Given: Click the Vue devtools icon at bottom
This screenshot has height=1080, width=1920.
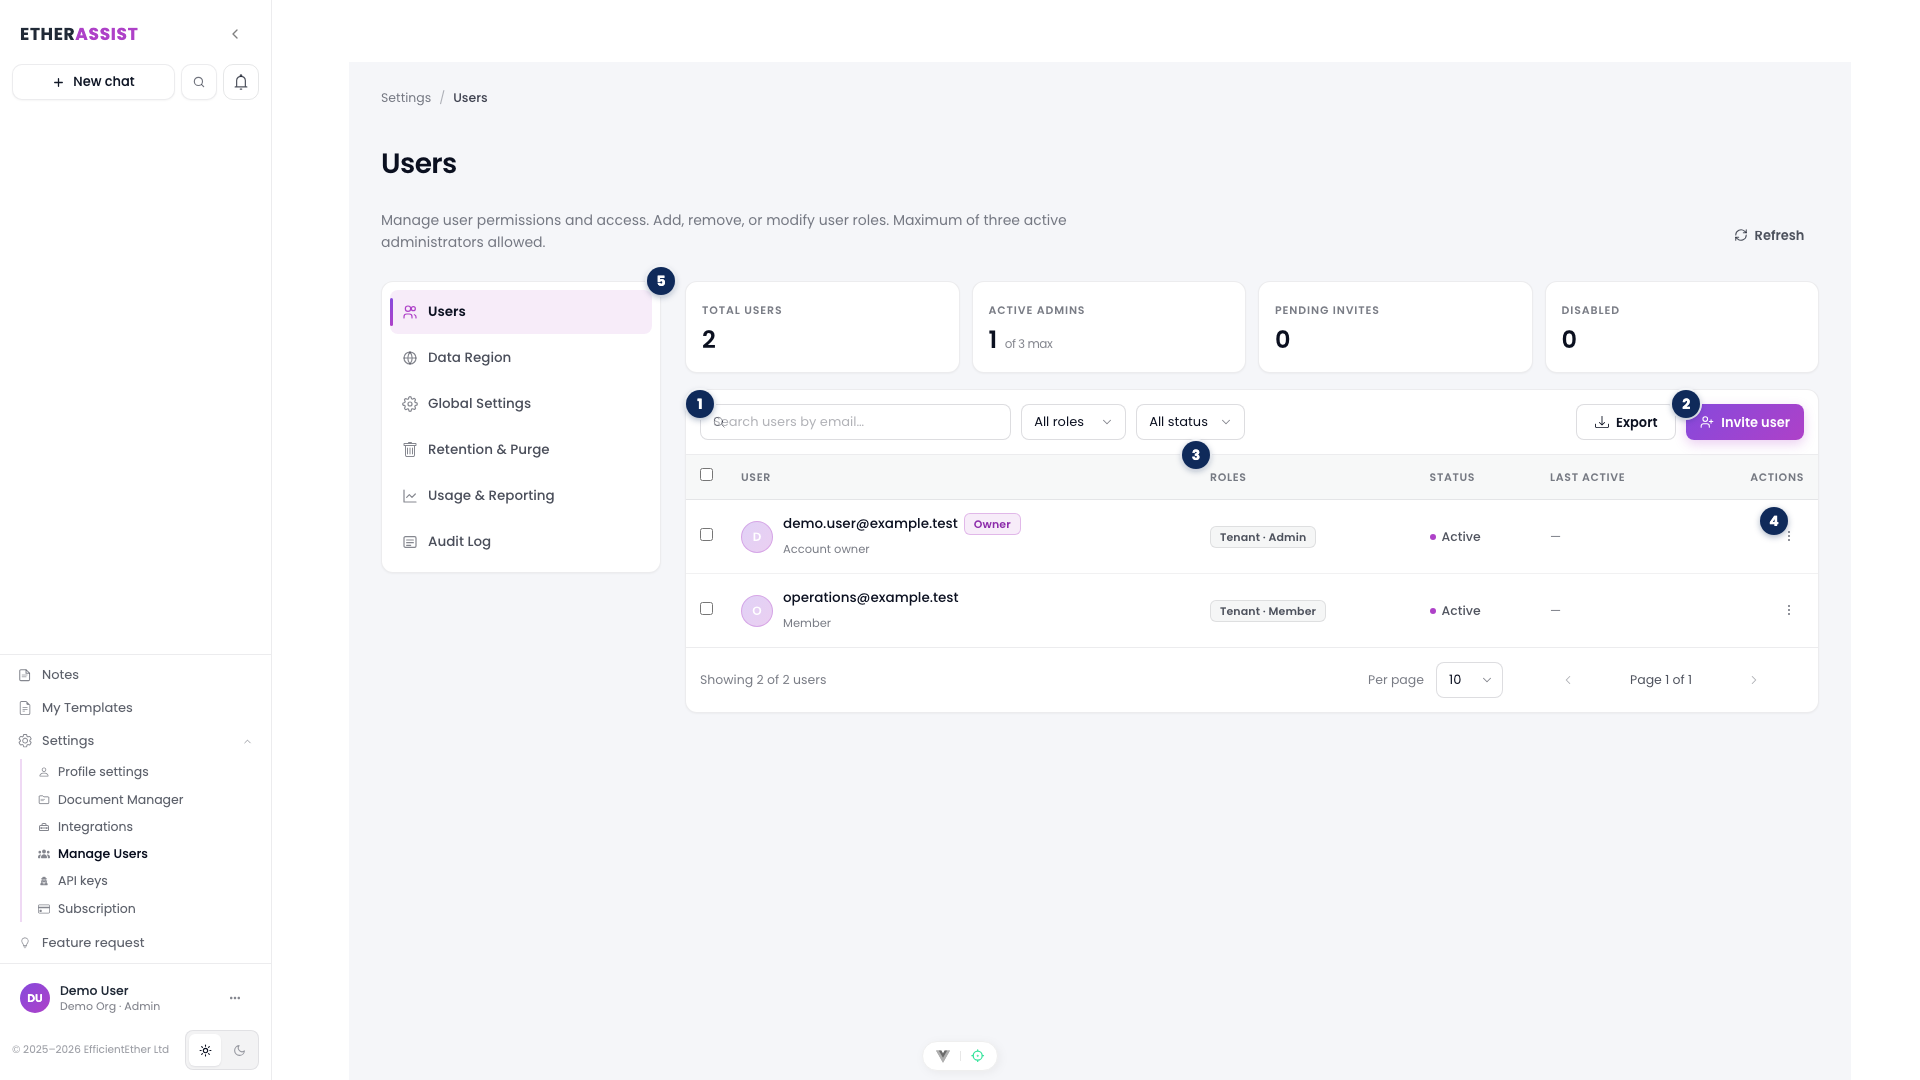Looking at the screenshot, I should (943, 1056).
